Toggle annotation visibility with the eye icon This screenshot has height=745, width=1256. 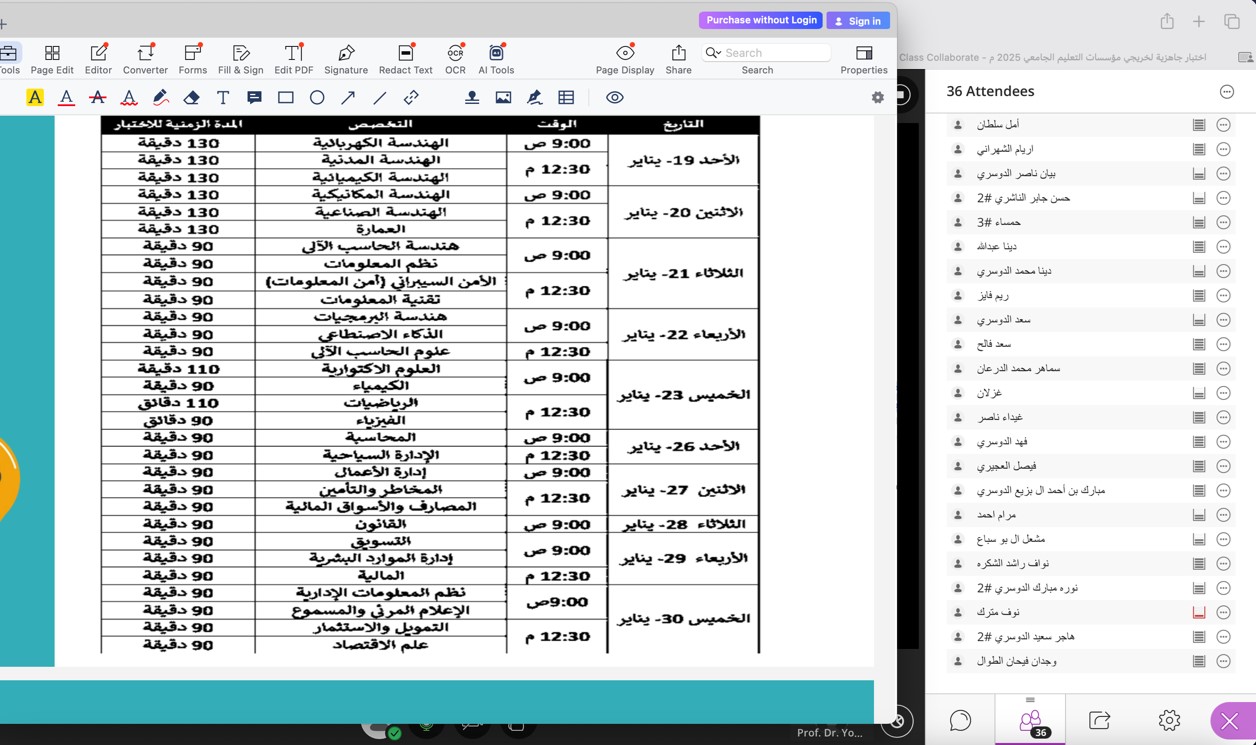tap(614, 98)
